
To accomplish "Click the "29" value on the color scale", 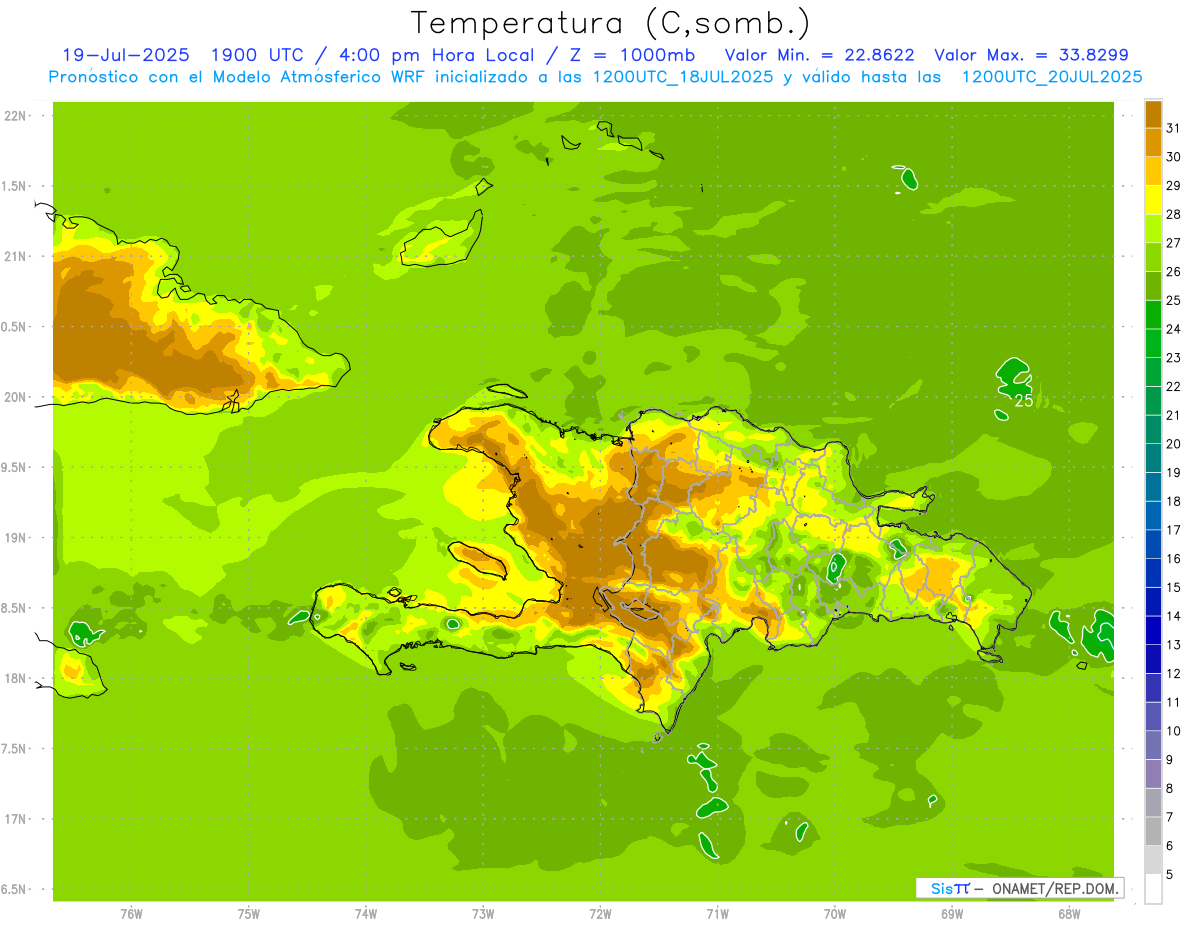I will (1173, 186).
